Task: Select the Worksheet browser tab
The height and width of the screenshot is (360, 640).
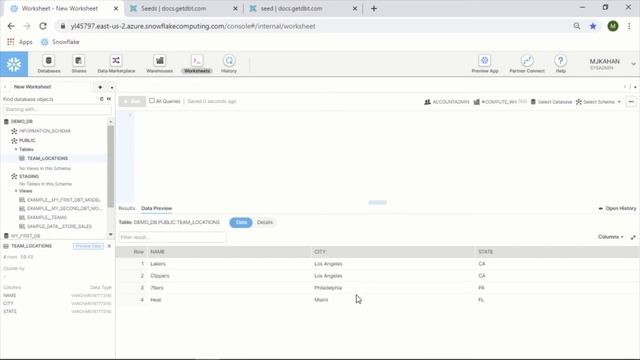Action: click(x=65, y=9)
